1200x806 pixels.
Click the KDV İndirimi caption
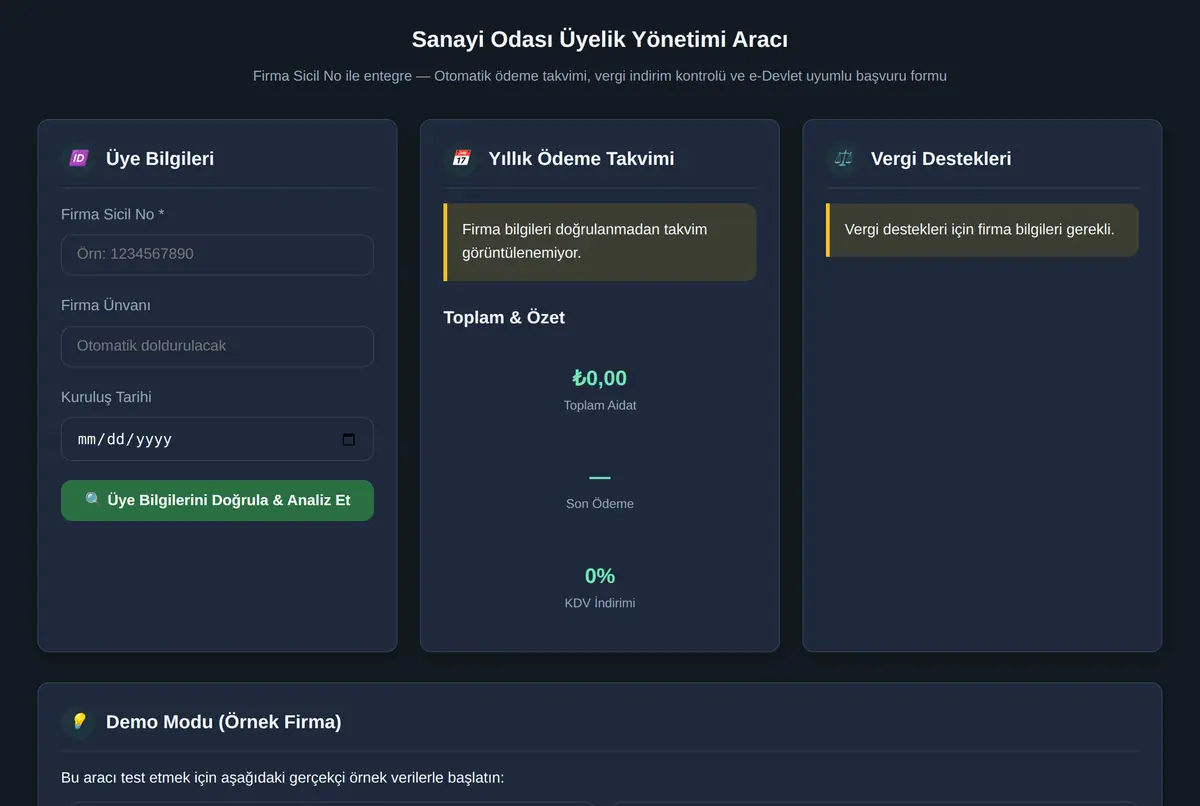tap(600, 603)
